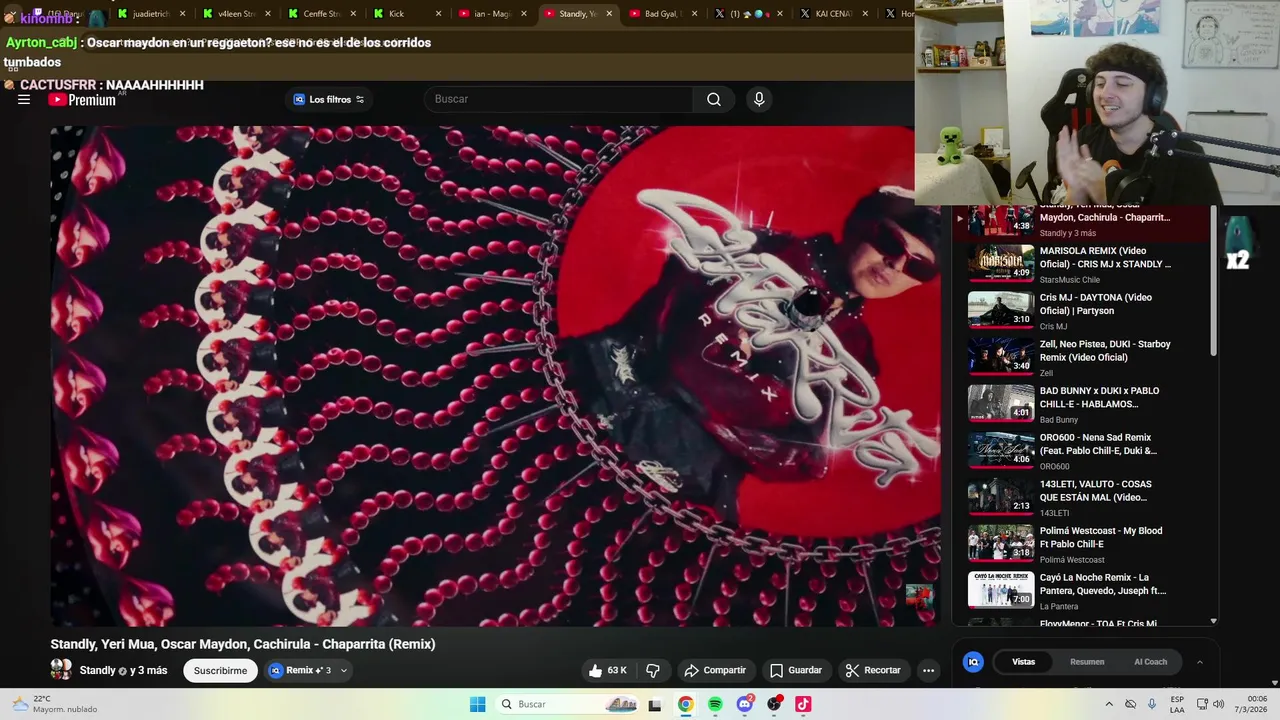Click the Chaparrita Remix video player
The height and width of the screenshot is (720, 1280).
coord(495,376)
